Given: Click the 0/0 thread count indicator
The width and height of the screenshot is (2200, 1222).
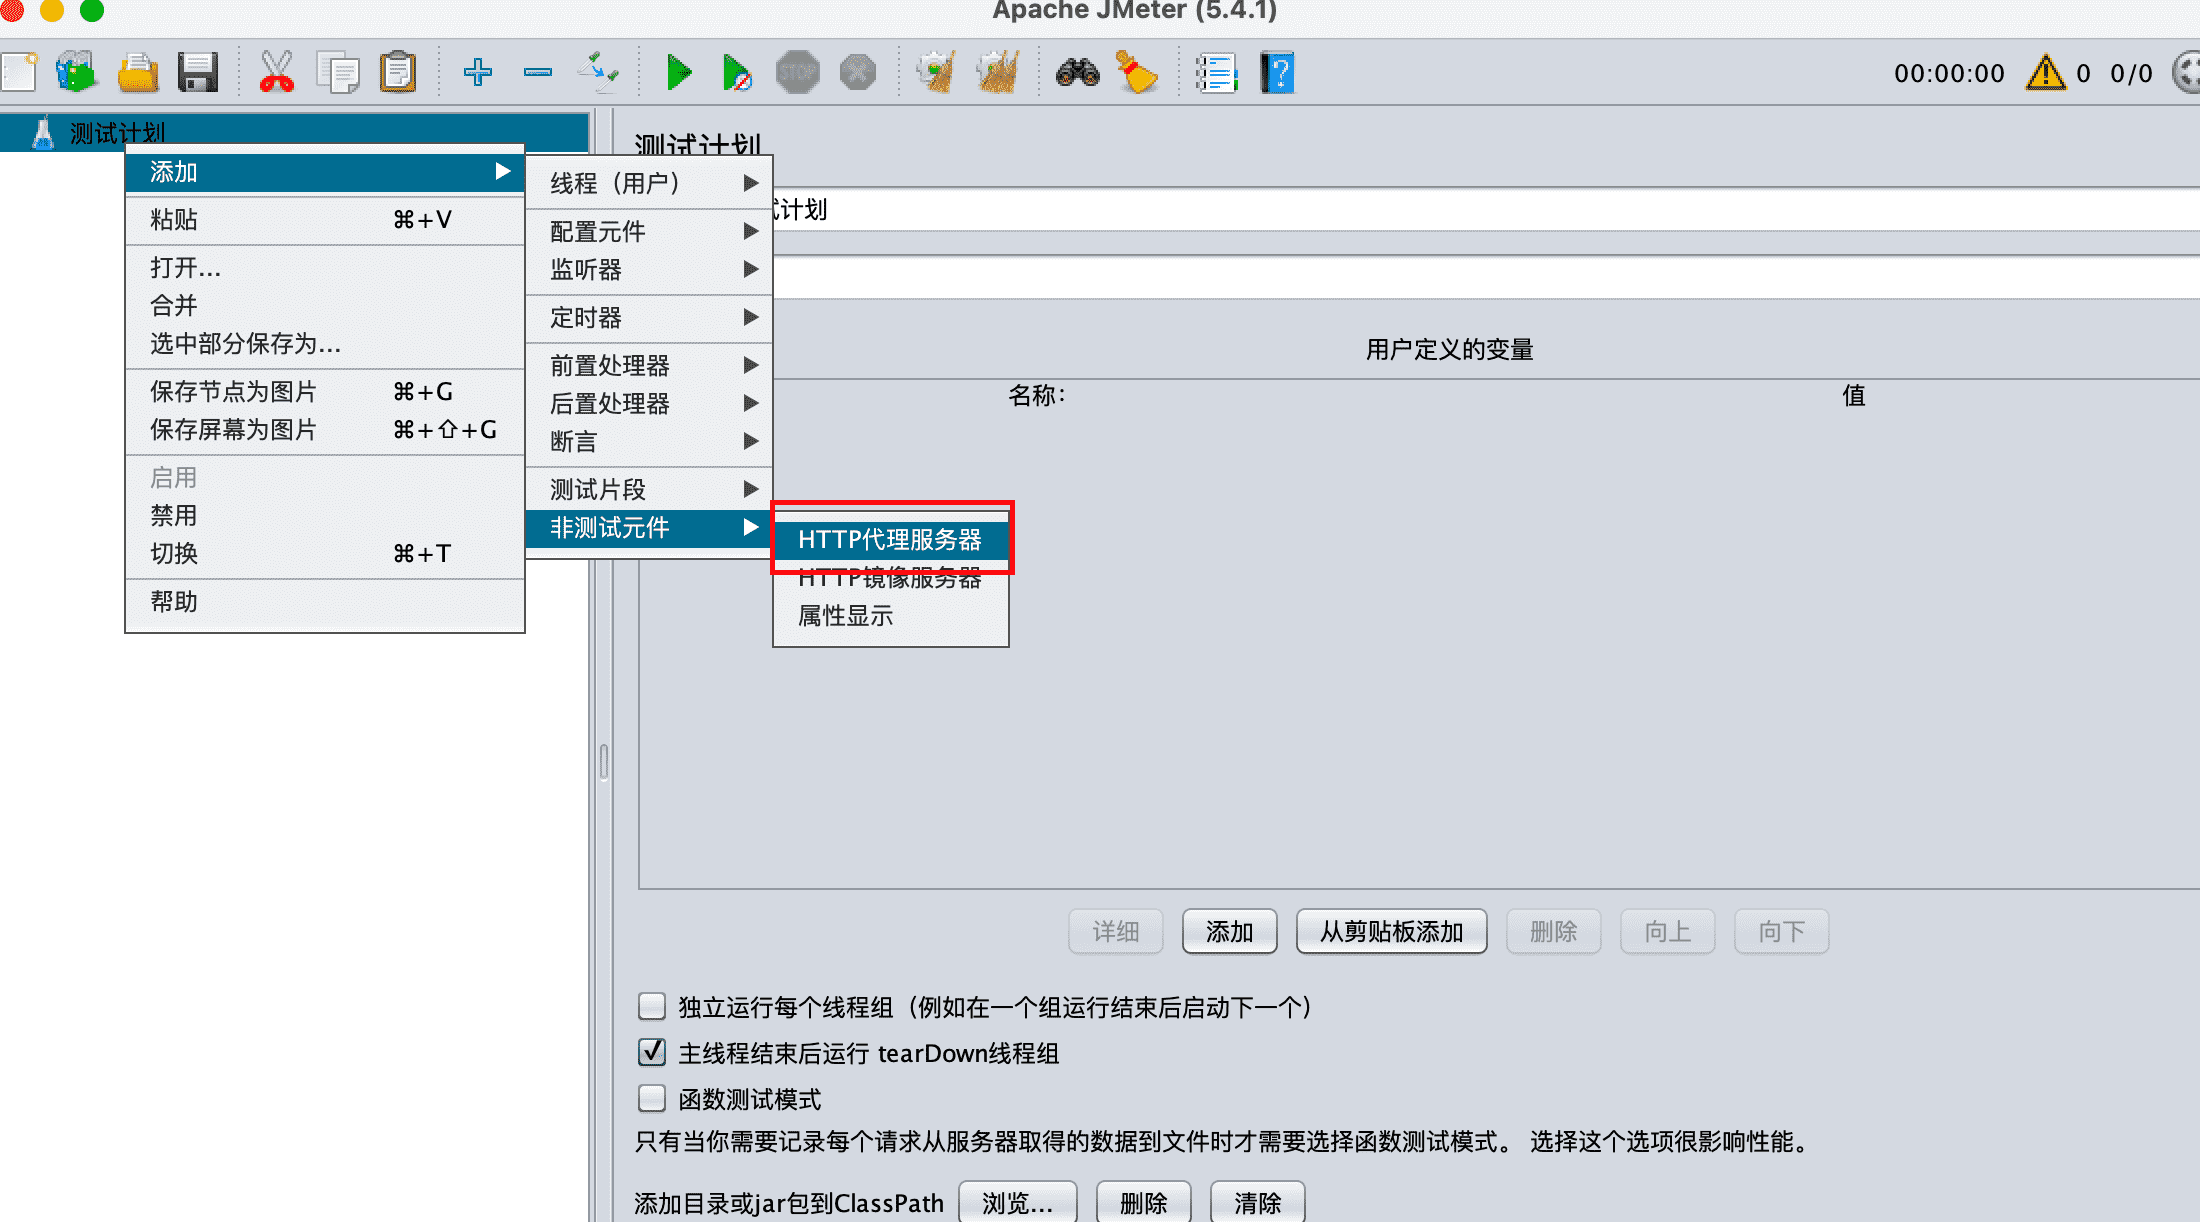Looking at the screenshot, I should [x=2131, y=73].
